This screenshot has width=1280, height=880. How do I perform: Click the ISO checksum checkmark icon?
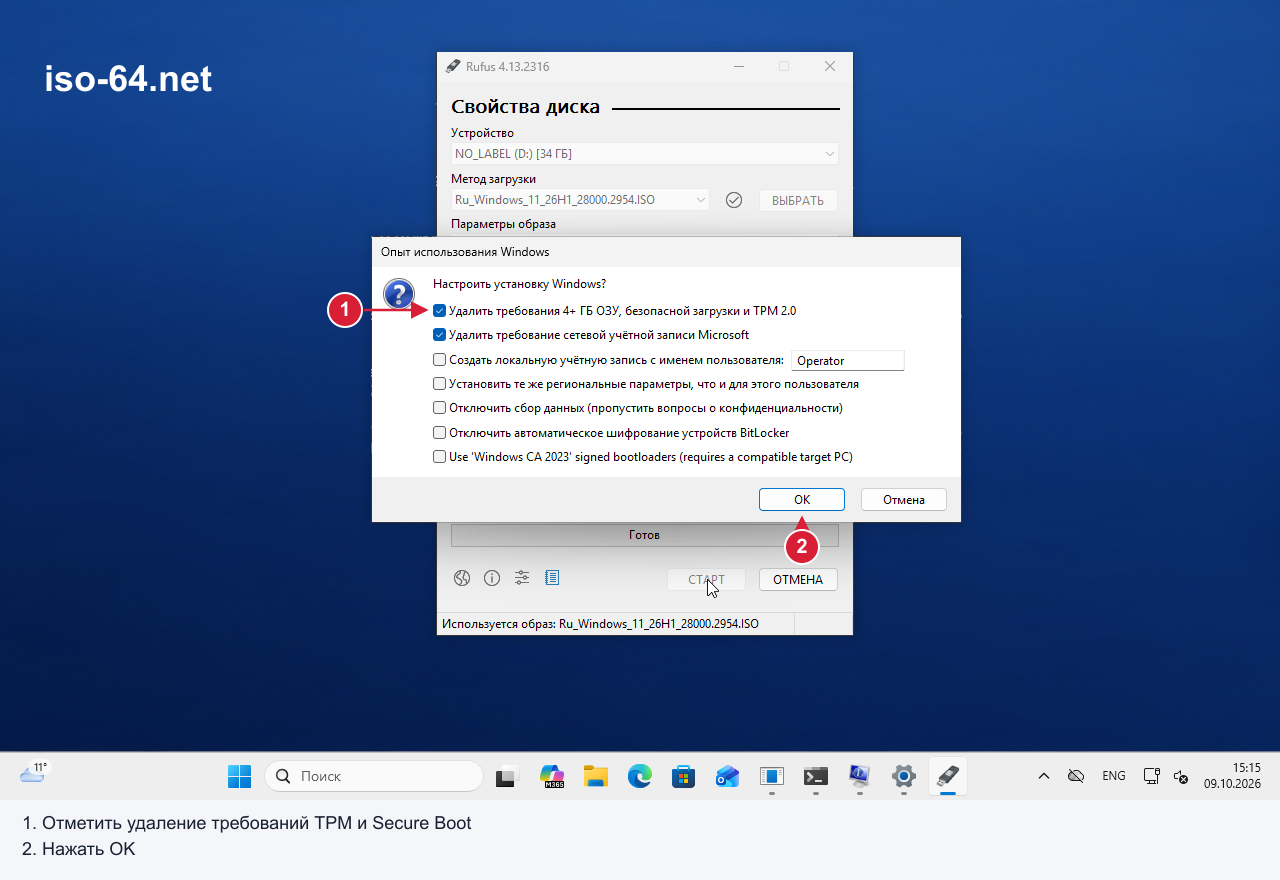point(734,200)
